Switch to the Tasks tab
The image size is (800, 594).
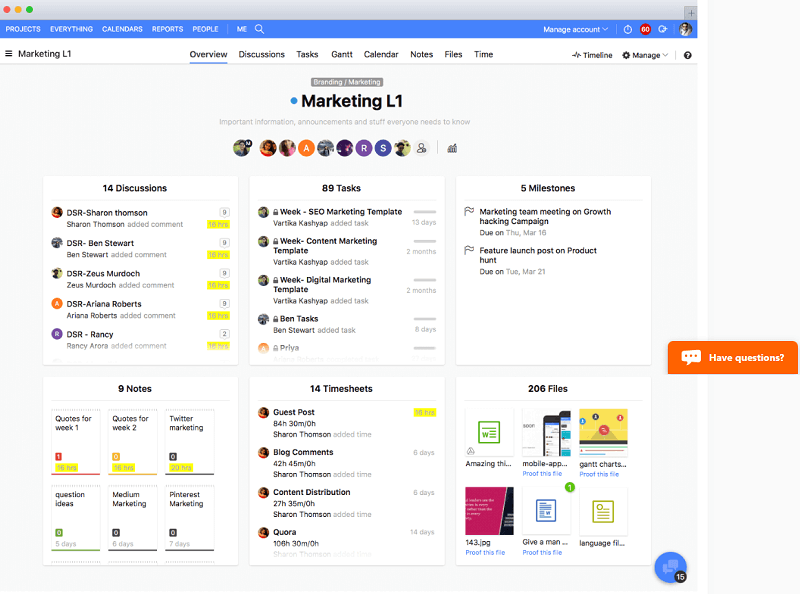click(x=307, y=54)
